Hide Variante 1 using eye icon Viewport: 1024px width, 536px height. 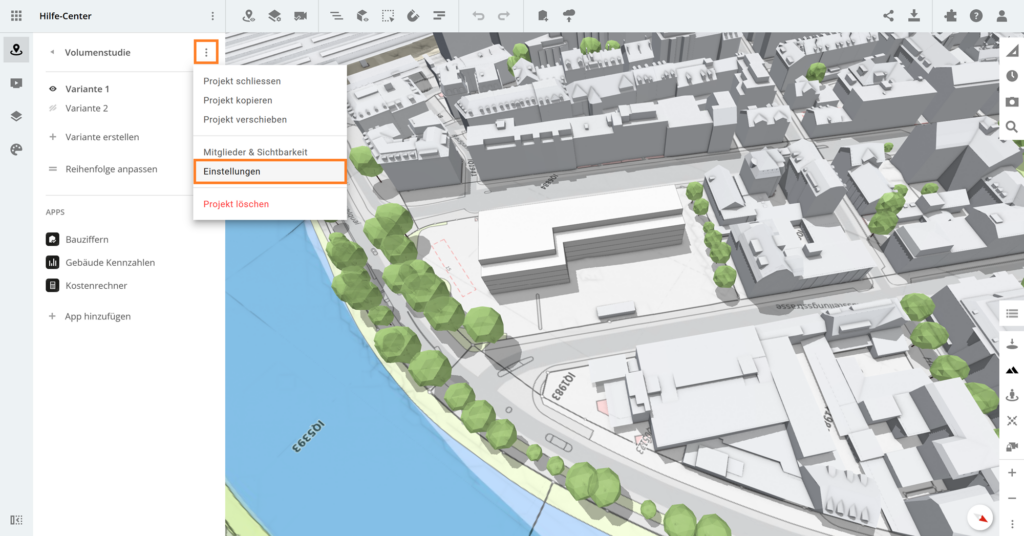53,89
